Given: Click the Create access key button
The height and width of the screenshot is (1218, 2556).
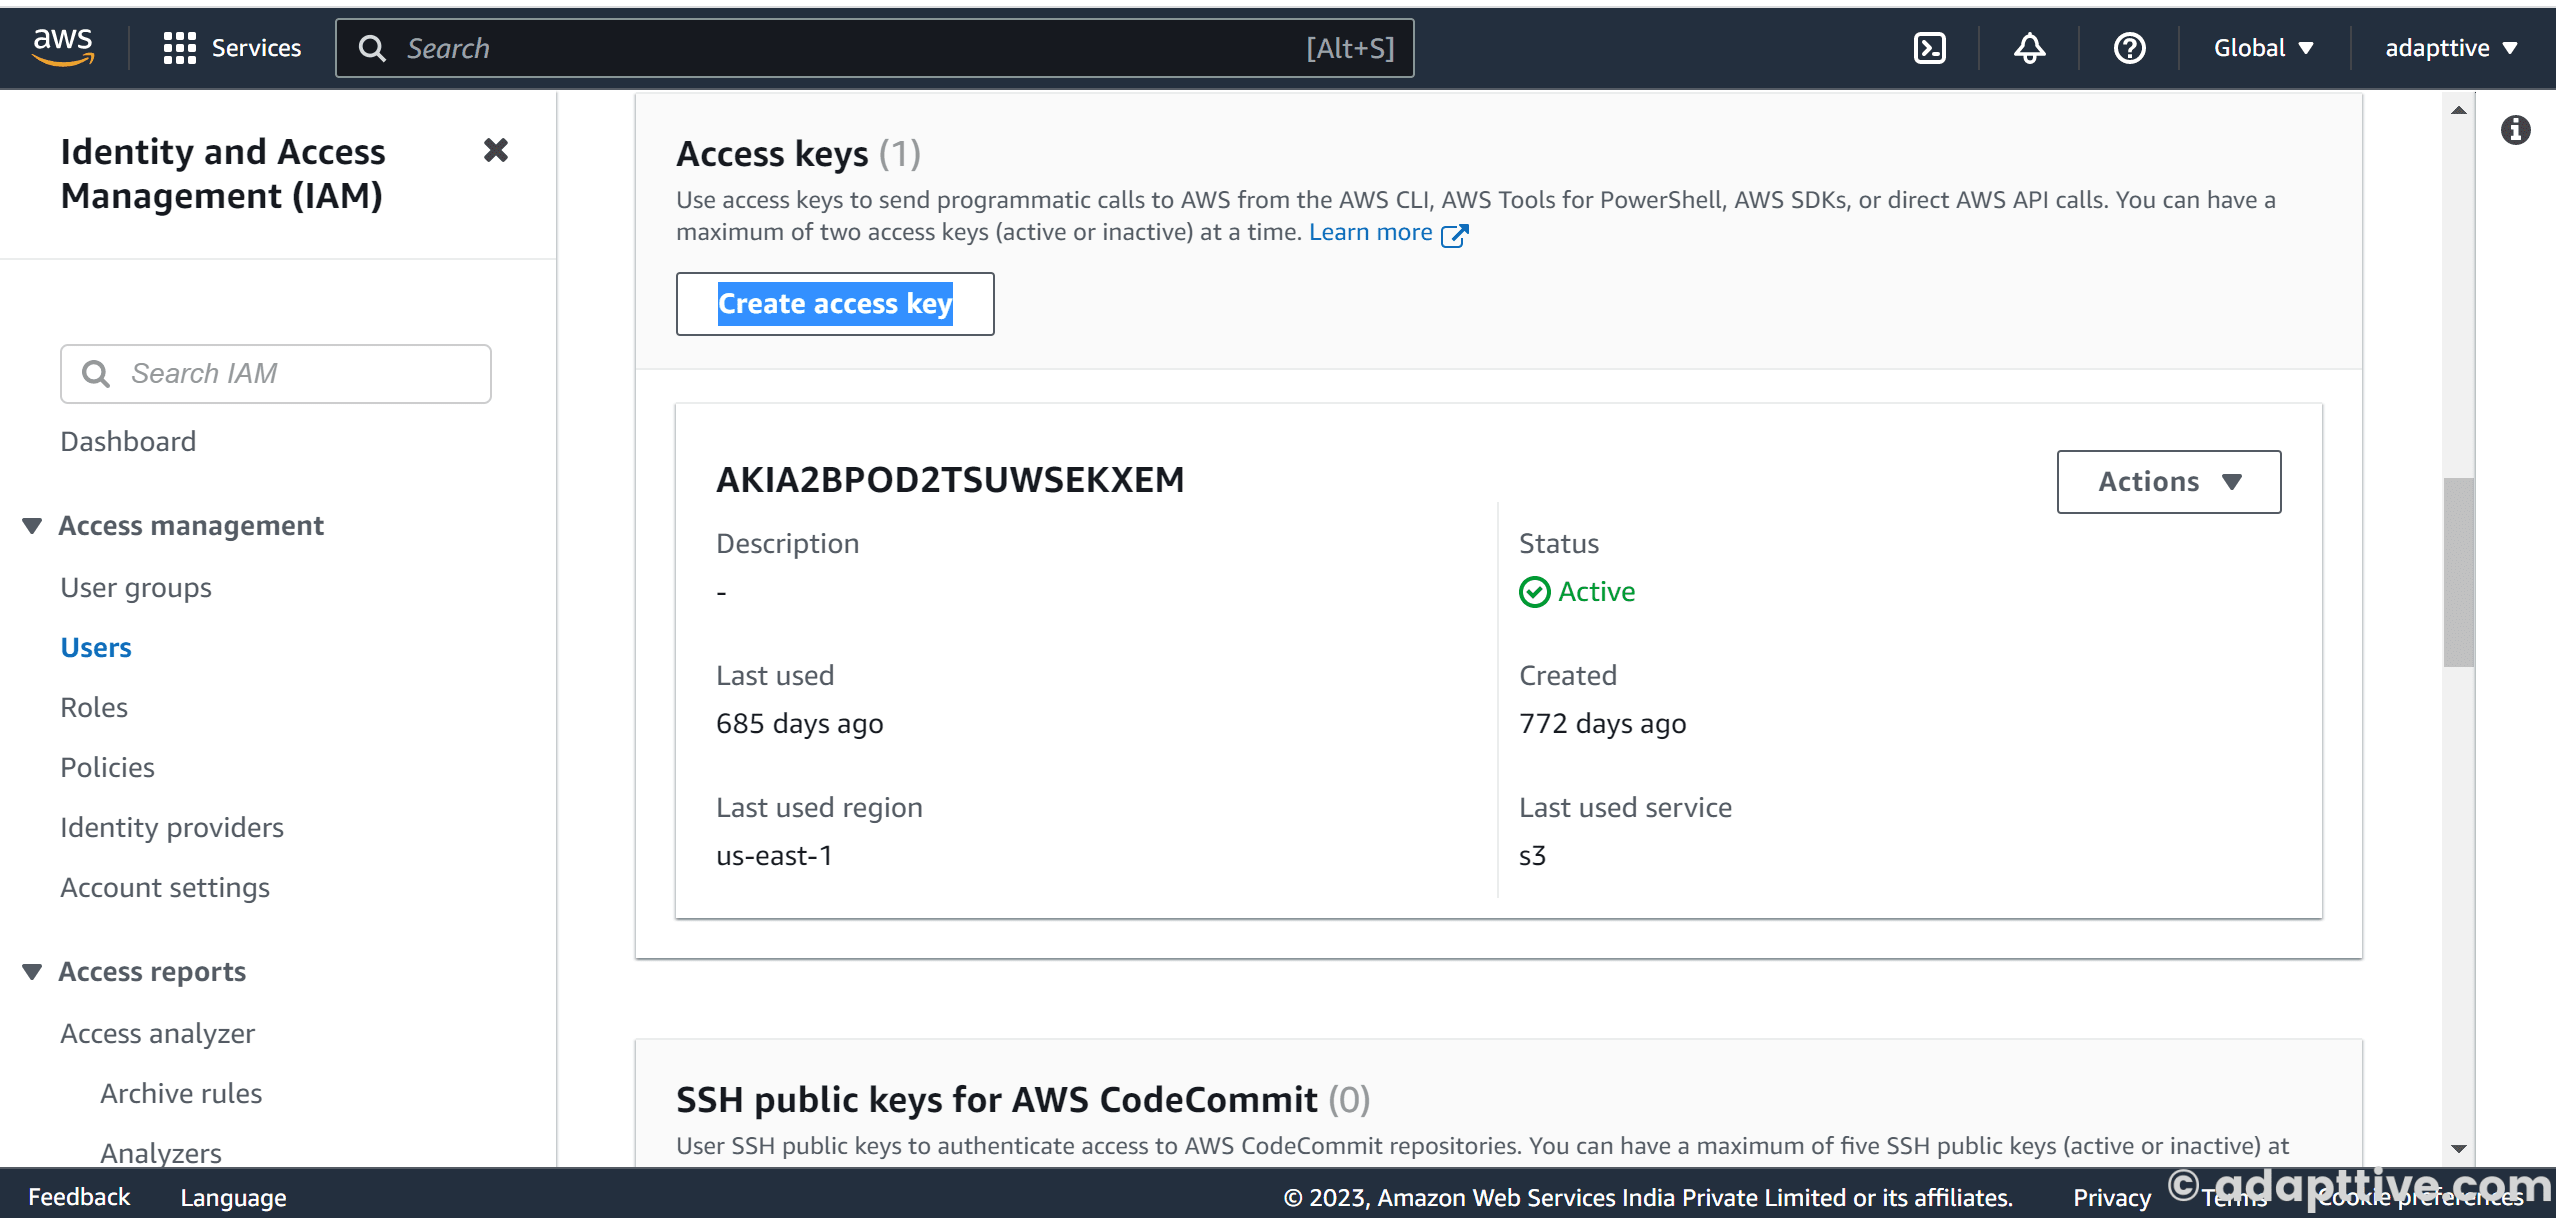Looking at the screenshot, I should click(x=835, y=303).
